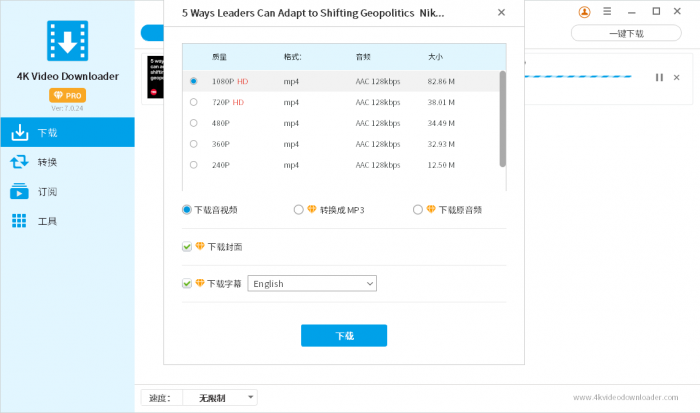Click the user account icon
This screenshot has height=413, width=700.
click(584, 12)
